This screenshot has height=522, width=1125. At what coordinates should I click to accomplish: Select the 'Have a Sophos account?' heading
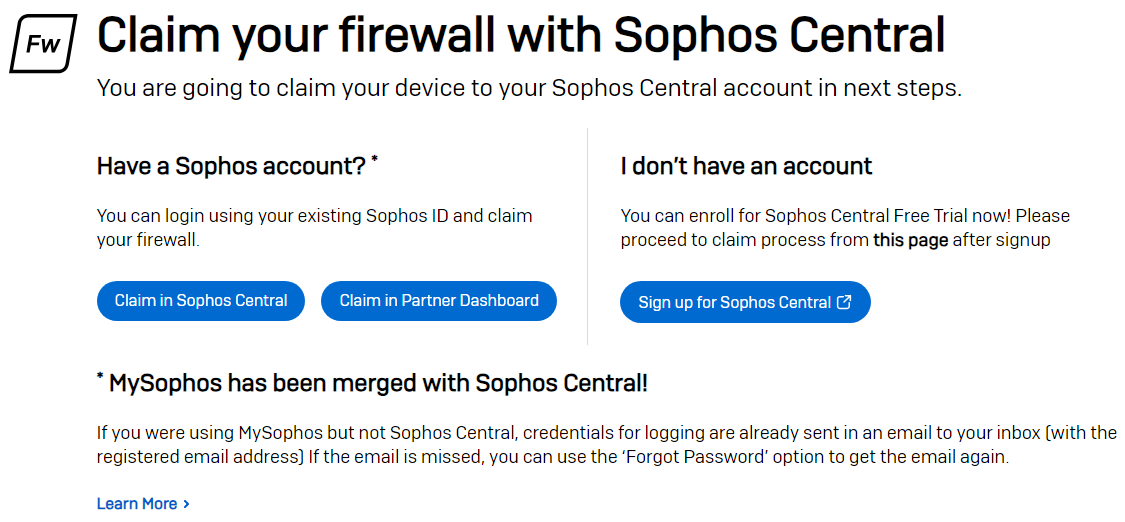tap(231, 166)
